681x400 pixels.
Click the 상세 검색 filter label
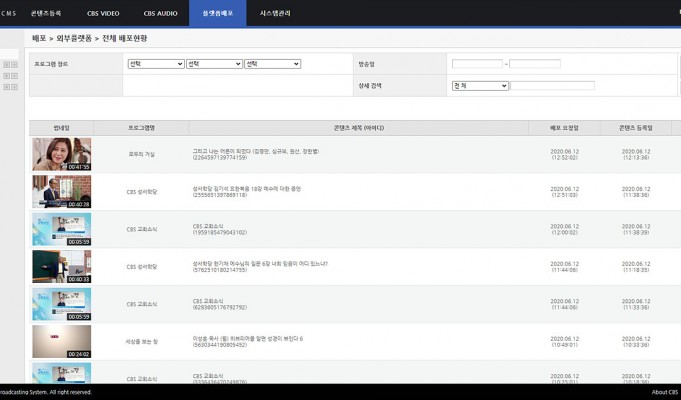point(370,86)
